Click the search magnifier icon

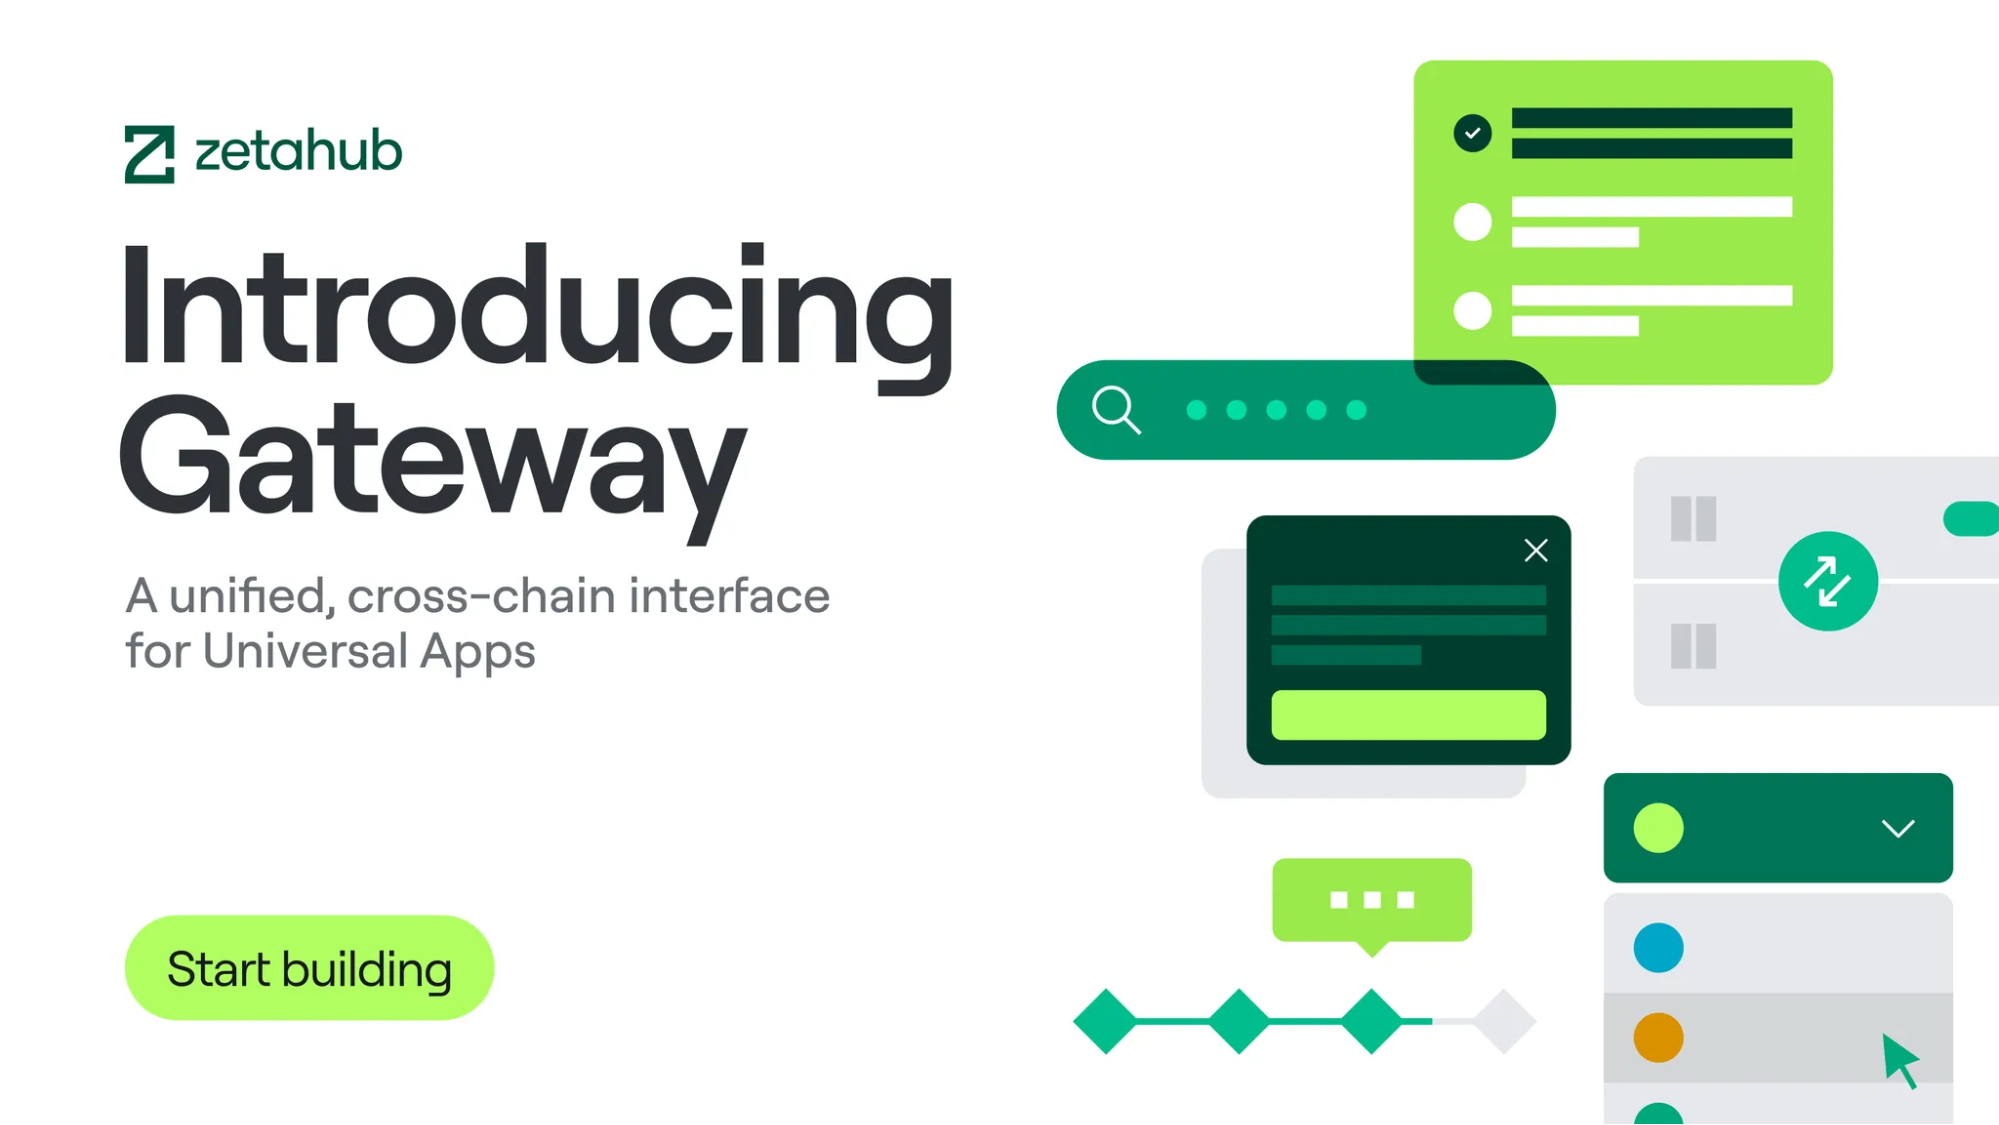tap(1116, 409)
